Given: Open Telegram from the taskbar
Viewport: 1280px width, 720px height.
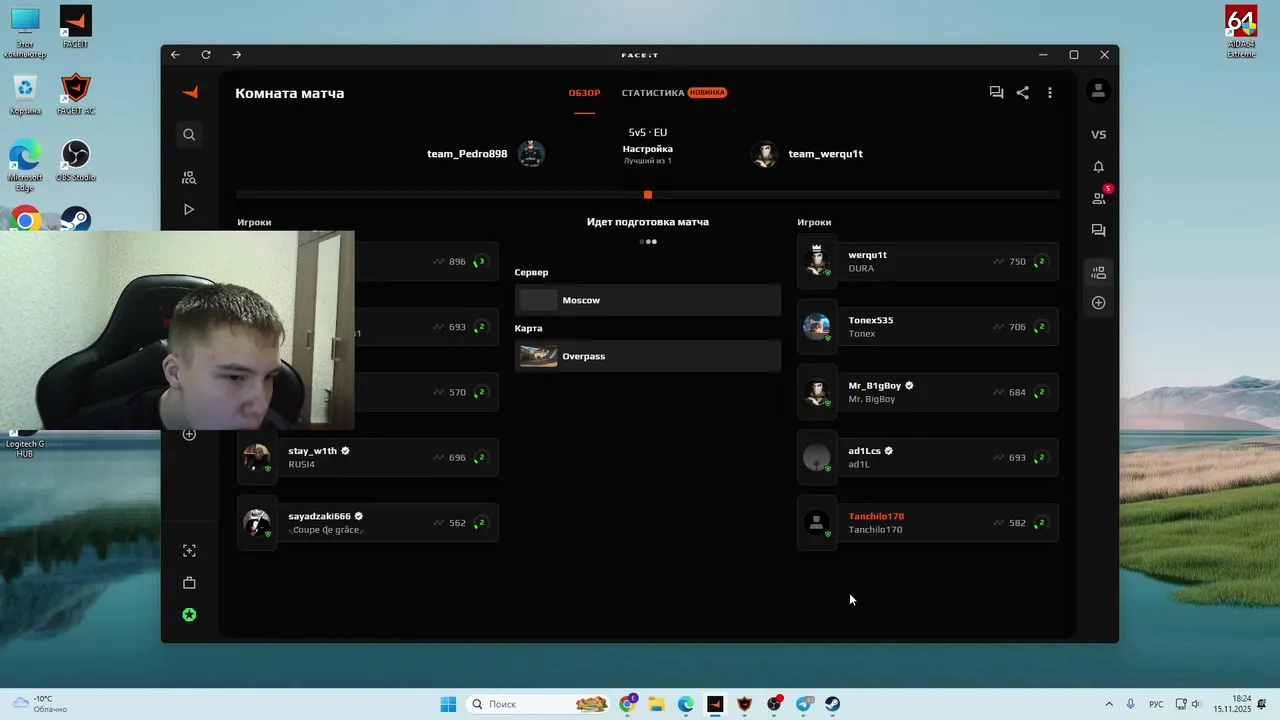Looking at the screenshot, I should [x=804, y=704].
